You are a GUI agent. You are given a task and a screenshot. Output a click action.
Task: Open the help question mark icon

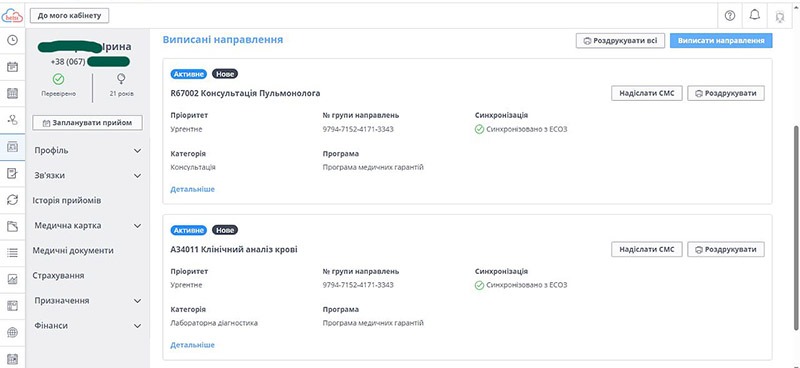pos(730,16)
